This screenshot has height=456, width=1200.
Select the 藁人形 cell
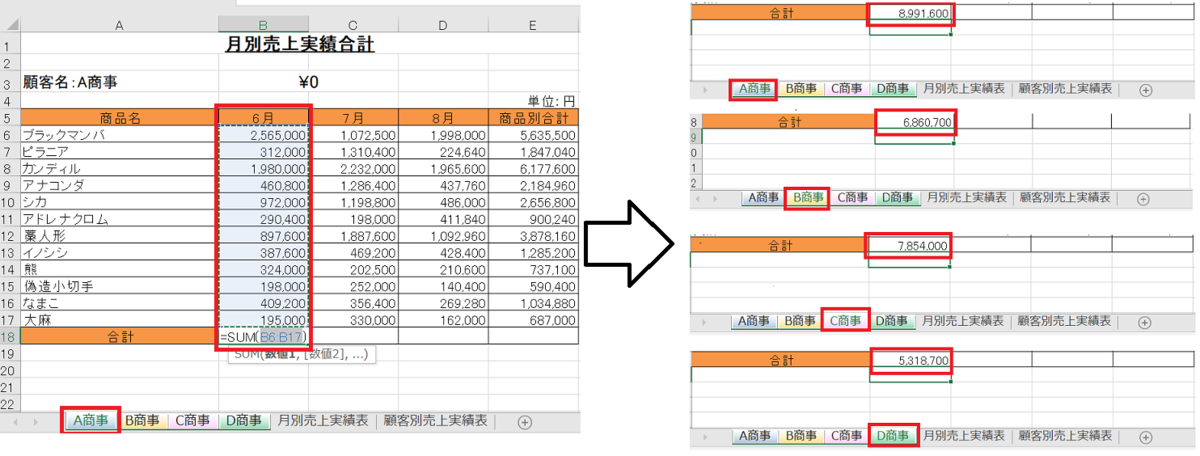[119, 236]
